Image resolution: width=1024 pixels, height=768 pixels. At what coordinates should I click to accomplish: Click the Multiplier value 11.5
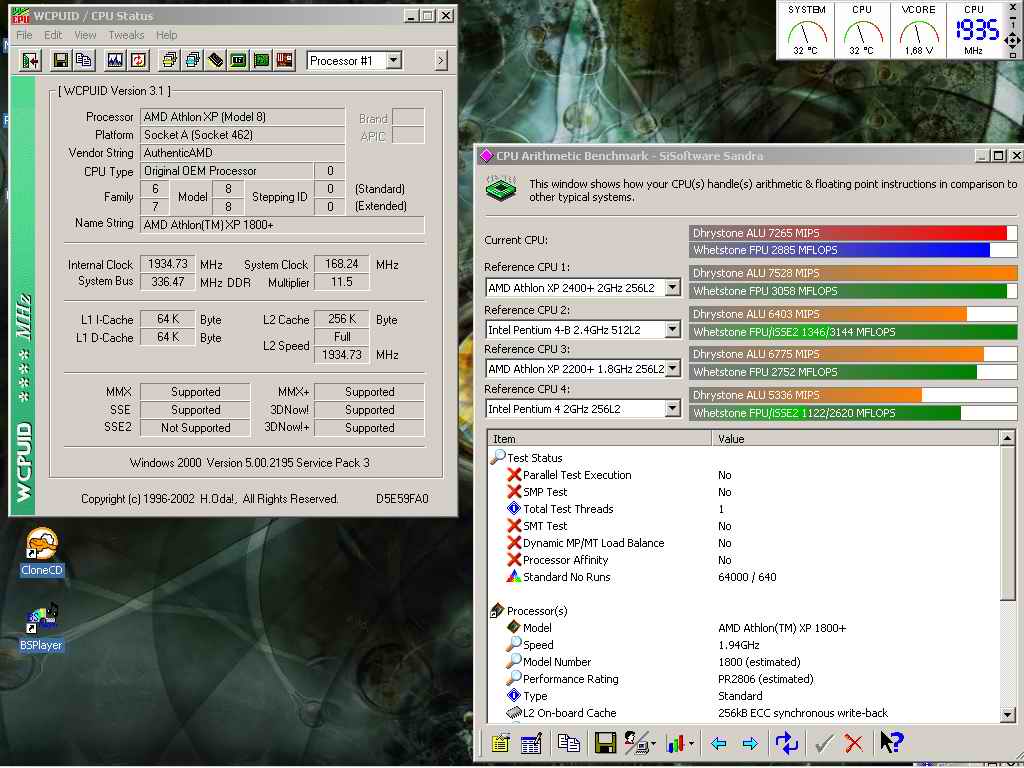point(342,282)
